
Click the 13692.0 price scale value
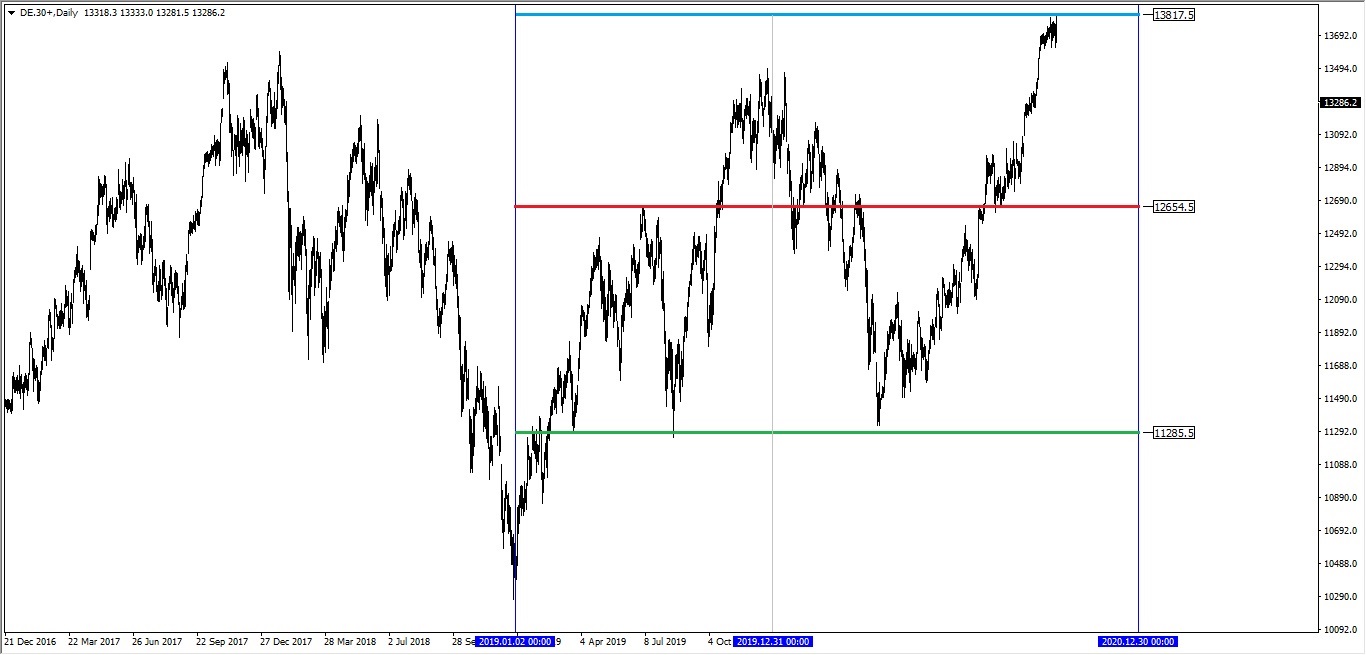coord(1340,37)
